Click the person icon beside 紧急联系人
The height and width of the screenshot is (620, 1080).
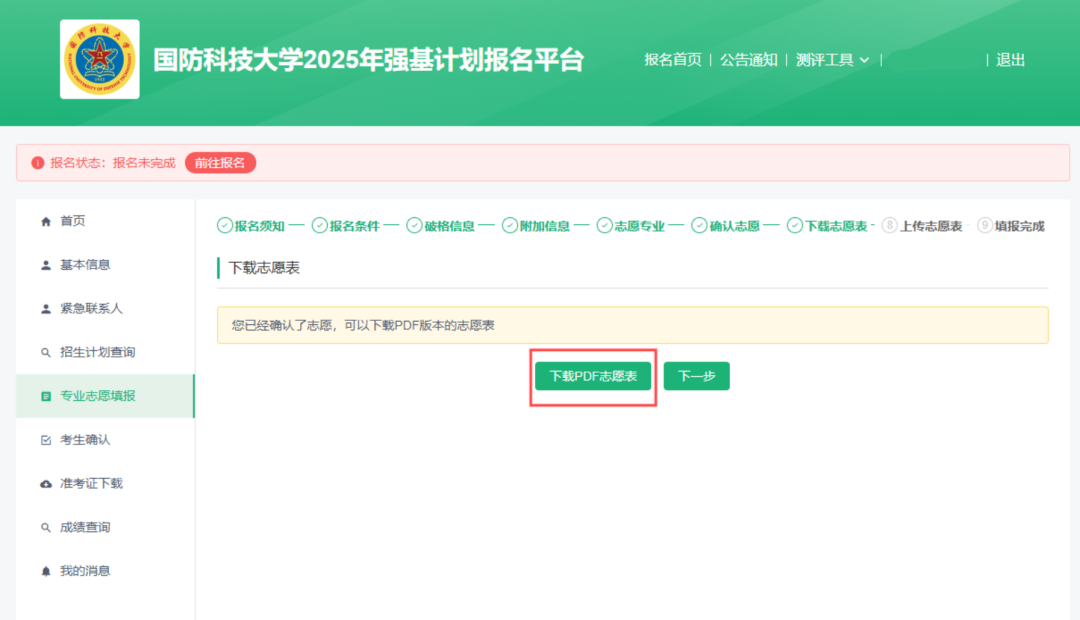click(x=45, y=309)
